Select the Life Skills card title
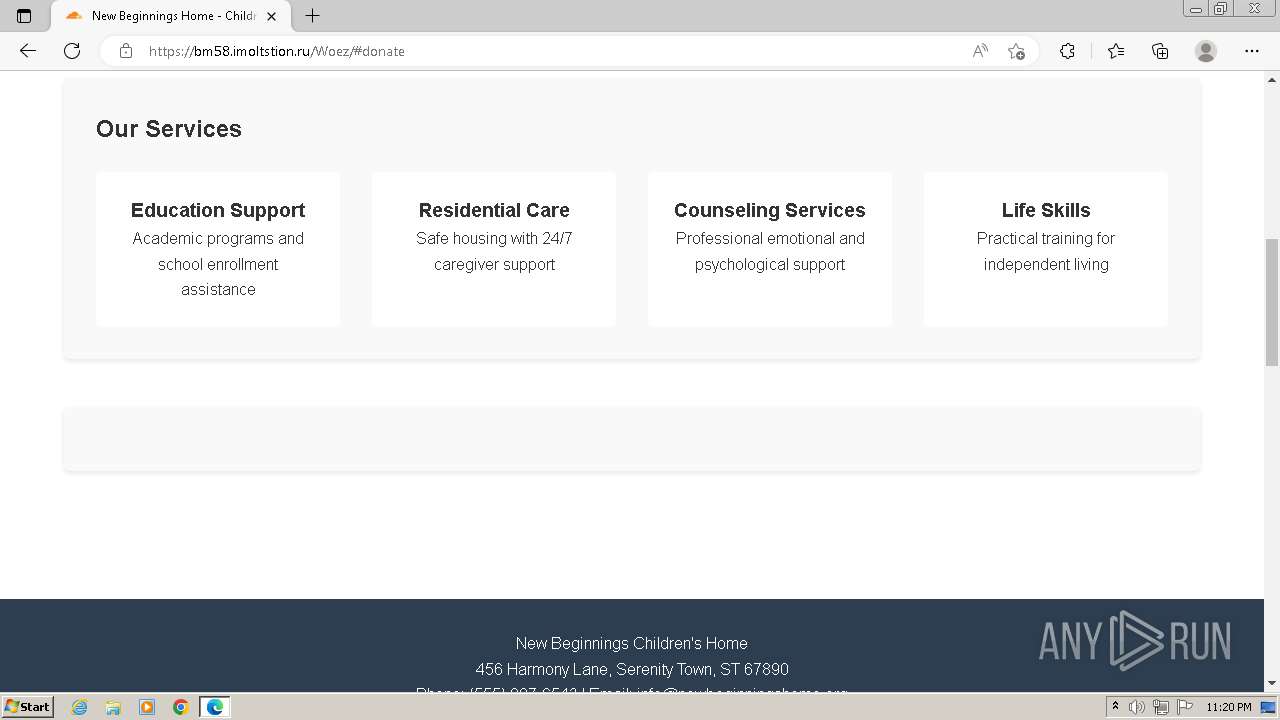The image size is (1280, 720). [x=1046, y=210]
